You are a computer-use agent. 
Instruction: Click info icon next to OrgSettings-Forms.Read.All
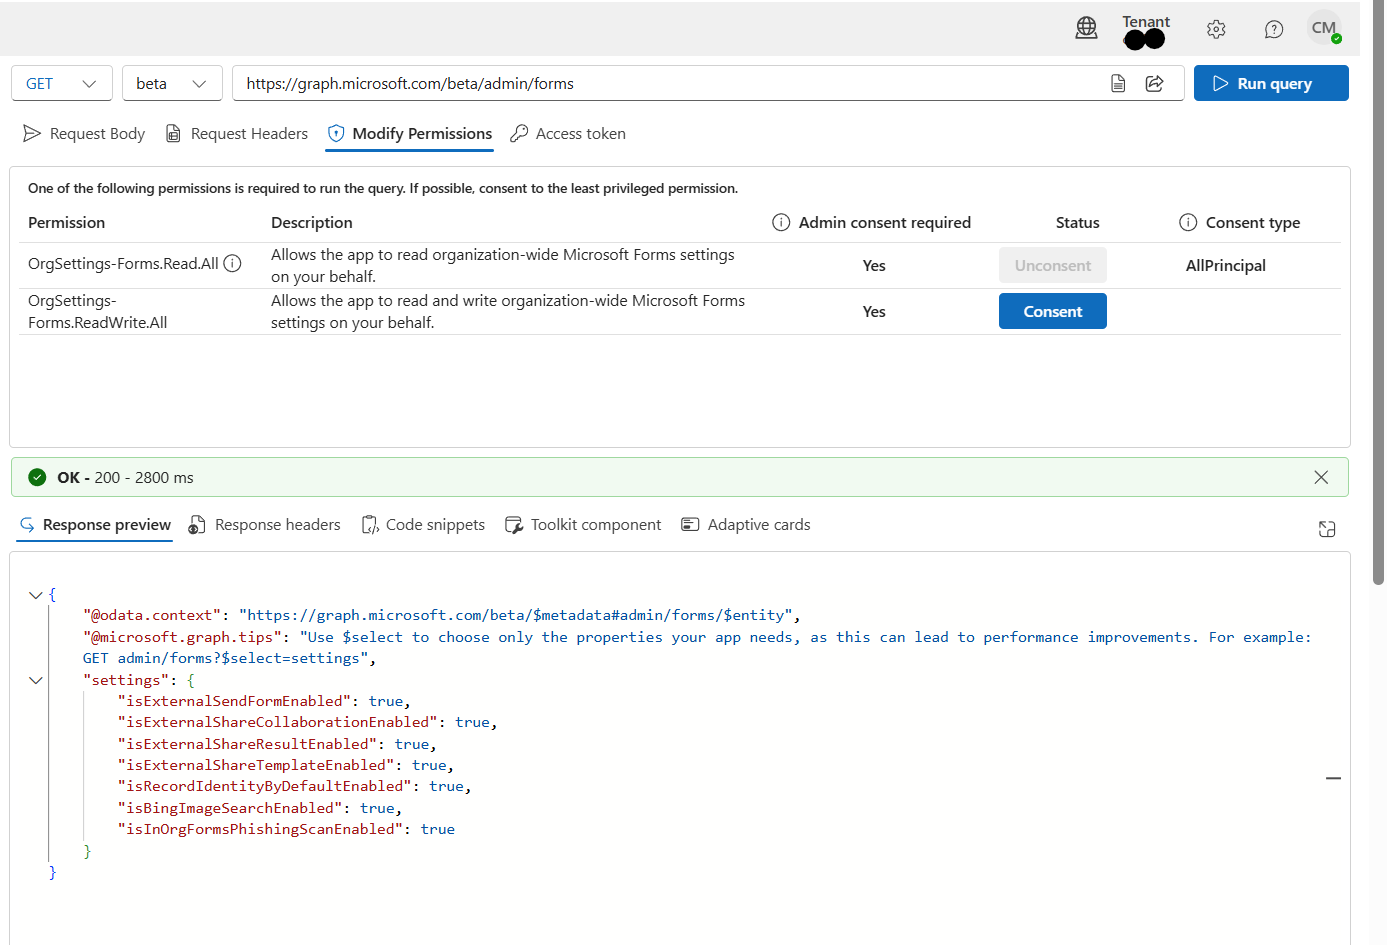point(232,263)
